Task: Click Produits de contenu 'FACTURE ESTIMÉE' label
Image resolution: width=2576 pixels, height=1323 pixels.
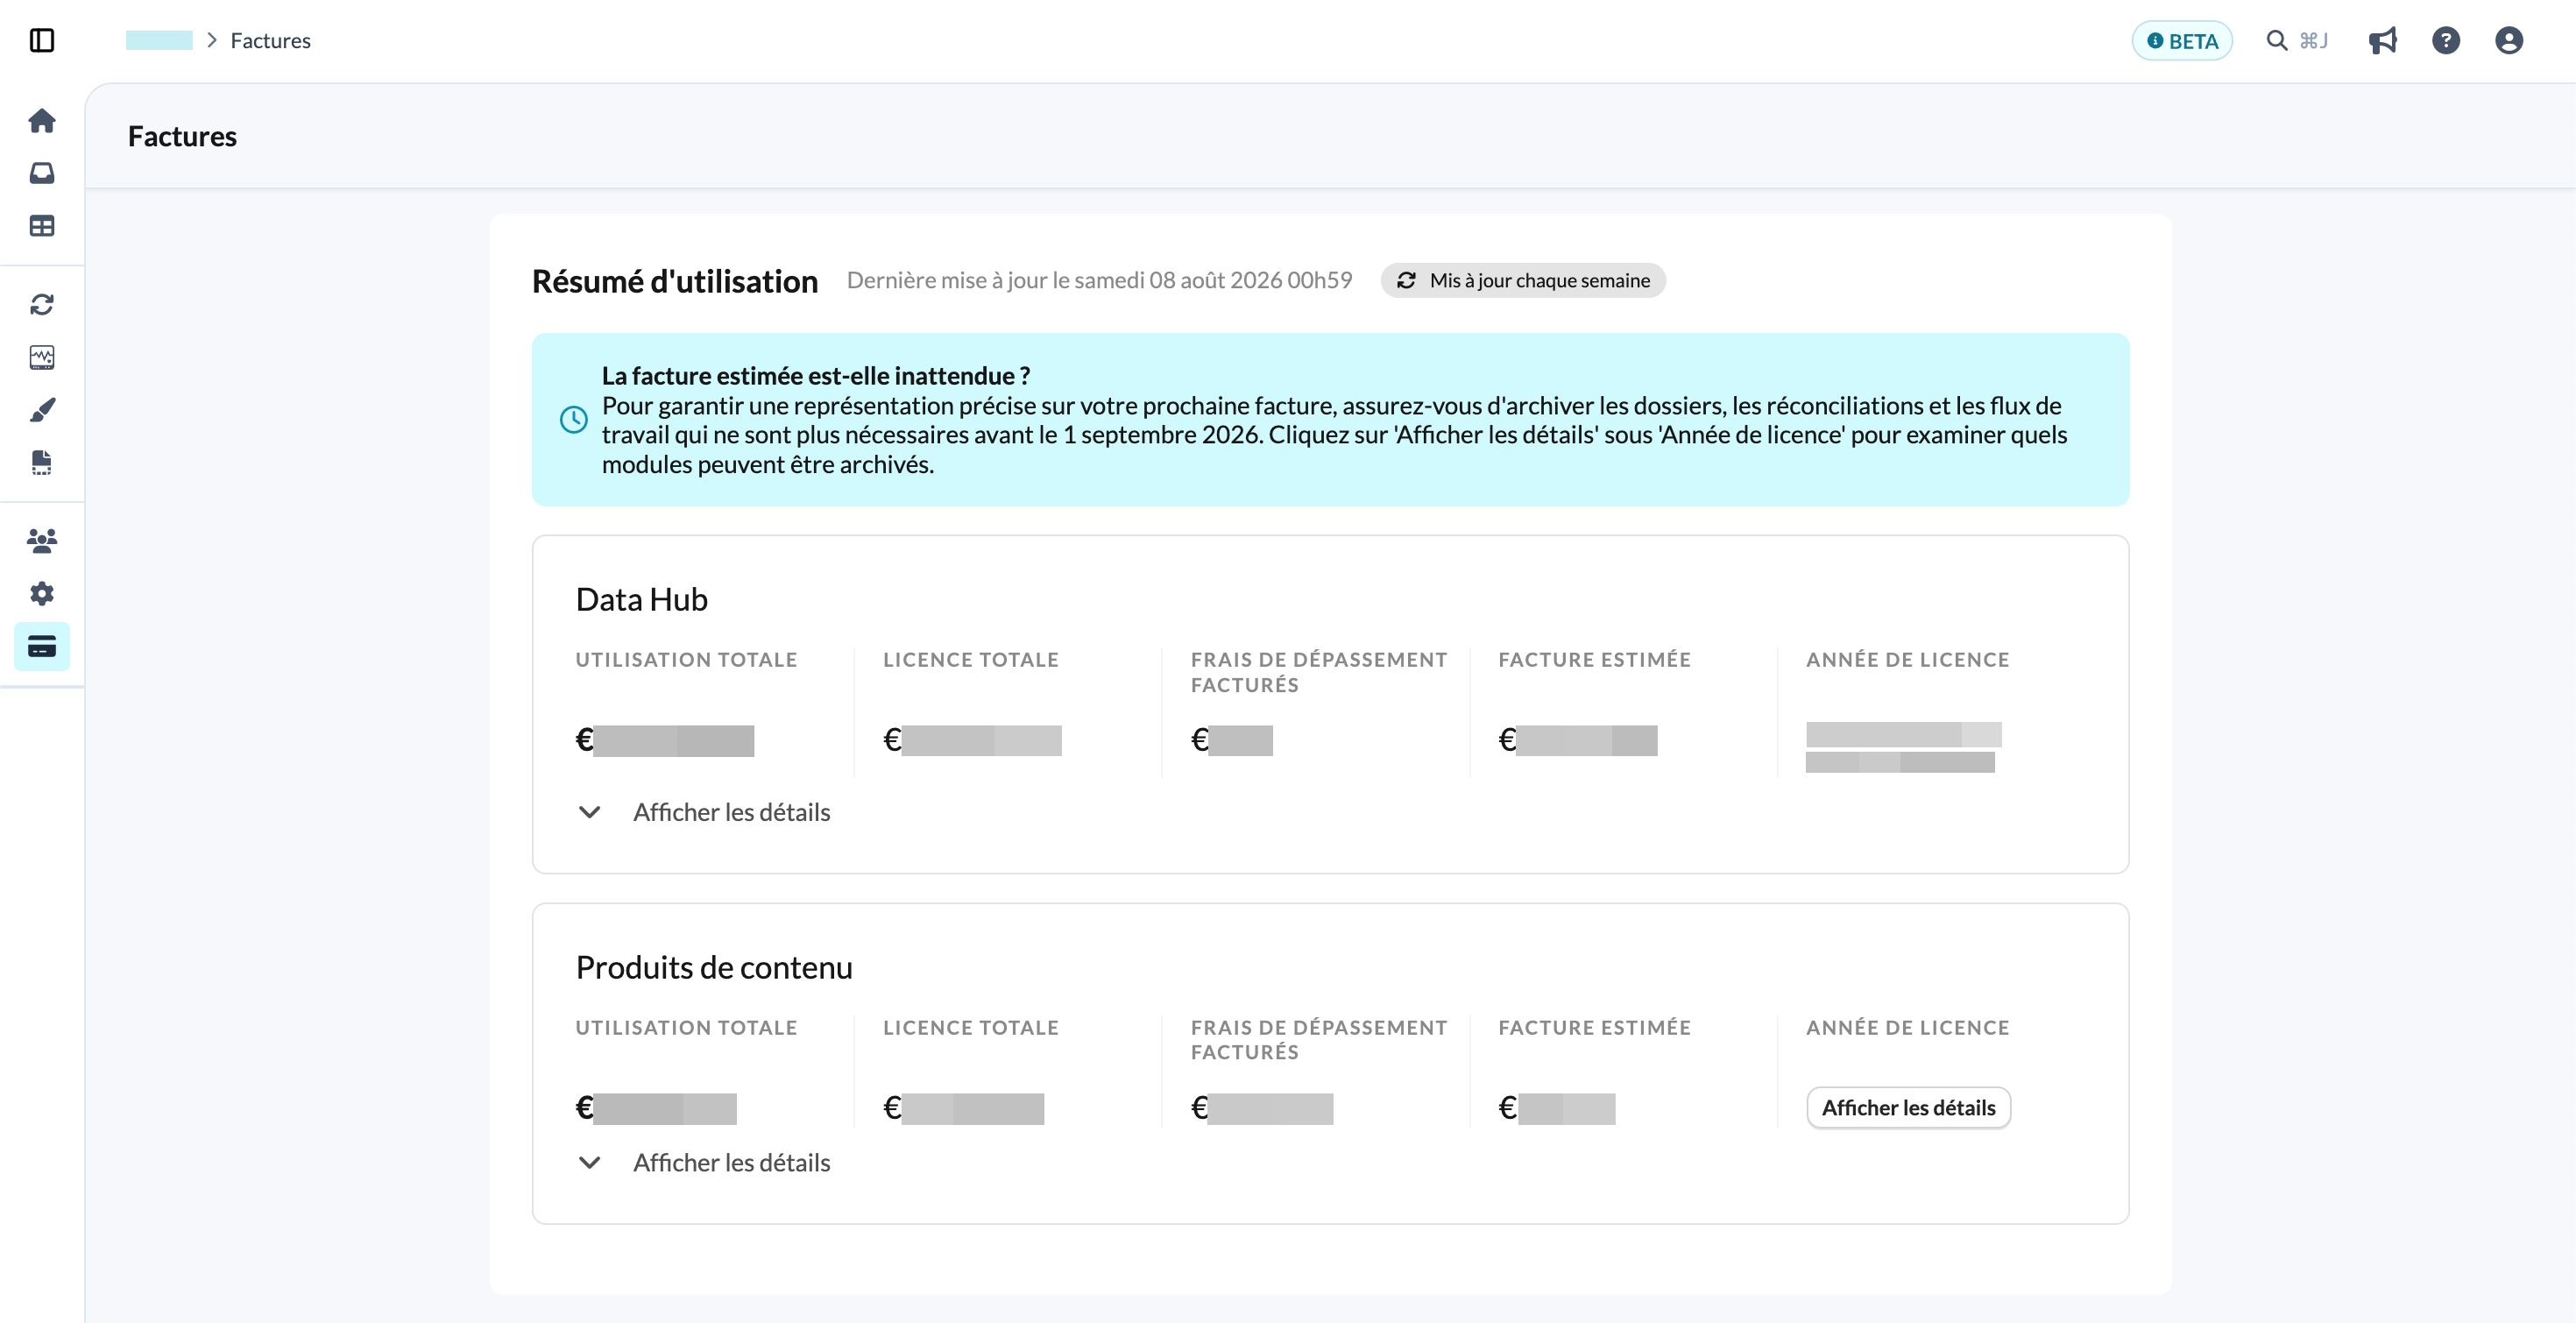Action: (x=1595, y=1028)
